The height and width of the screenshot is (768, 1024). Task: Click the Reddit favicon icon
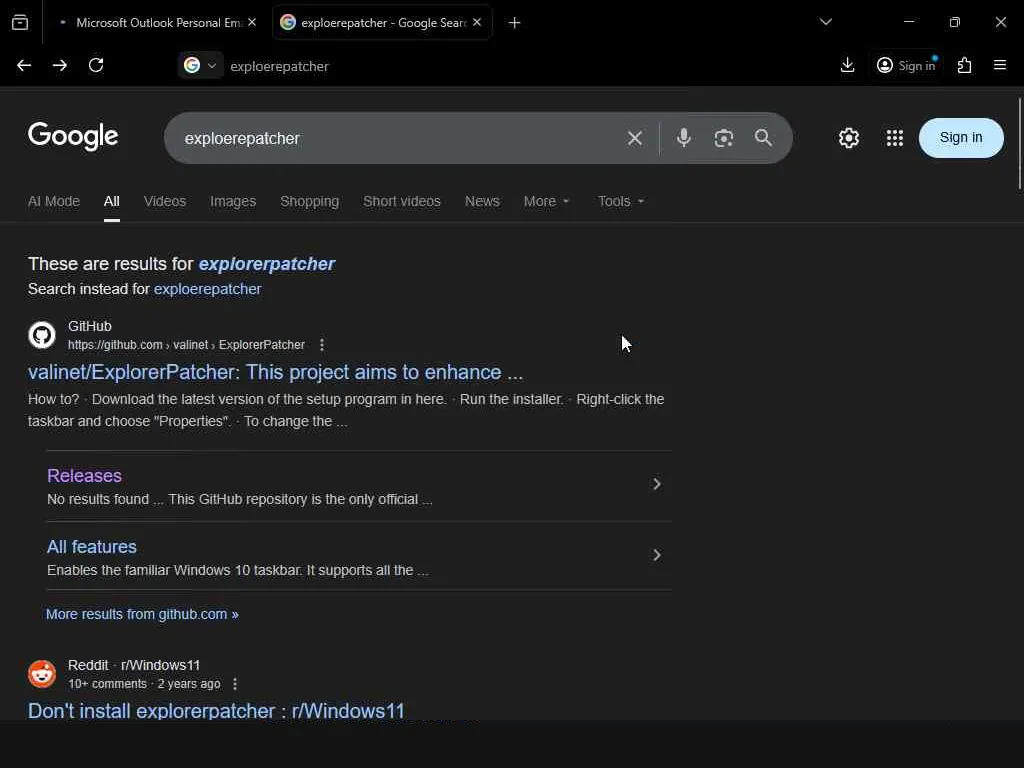tap(42, 674)
